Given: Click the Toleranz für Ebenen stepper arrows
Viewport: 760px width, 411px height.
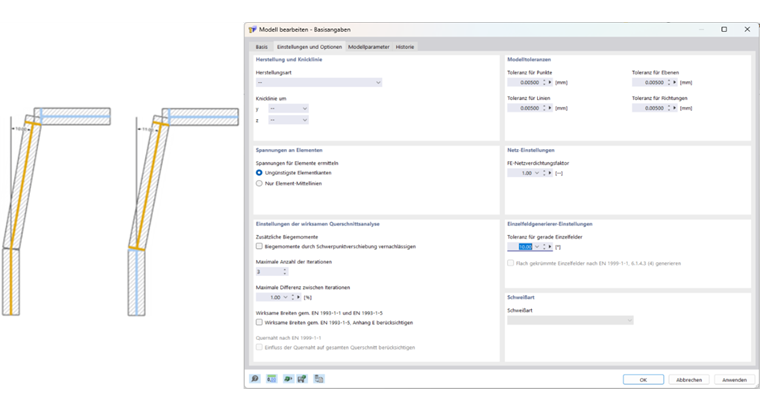Looking at the screenshot, I should coord(669,82).
